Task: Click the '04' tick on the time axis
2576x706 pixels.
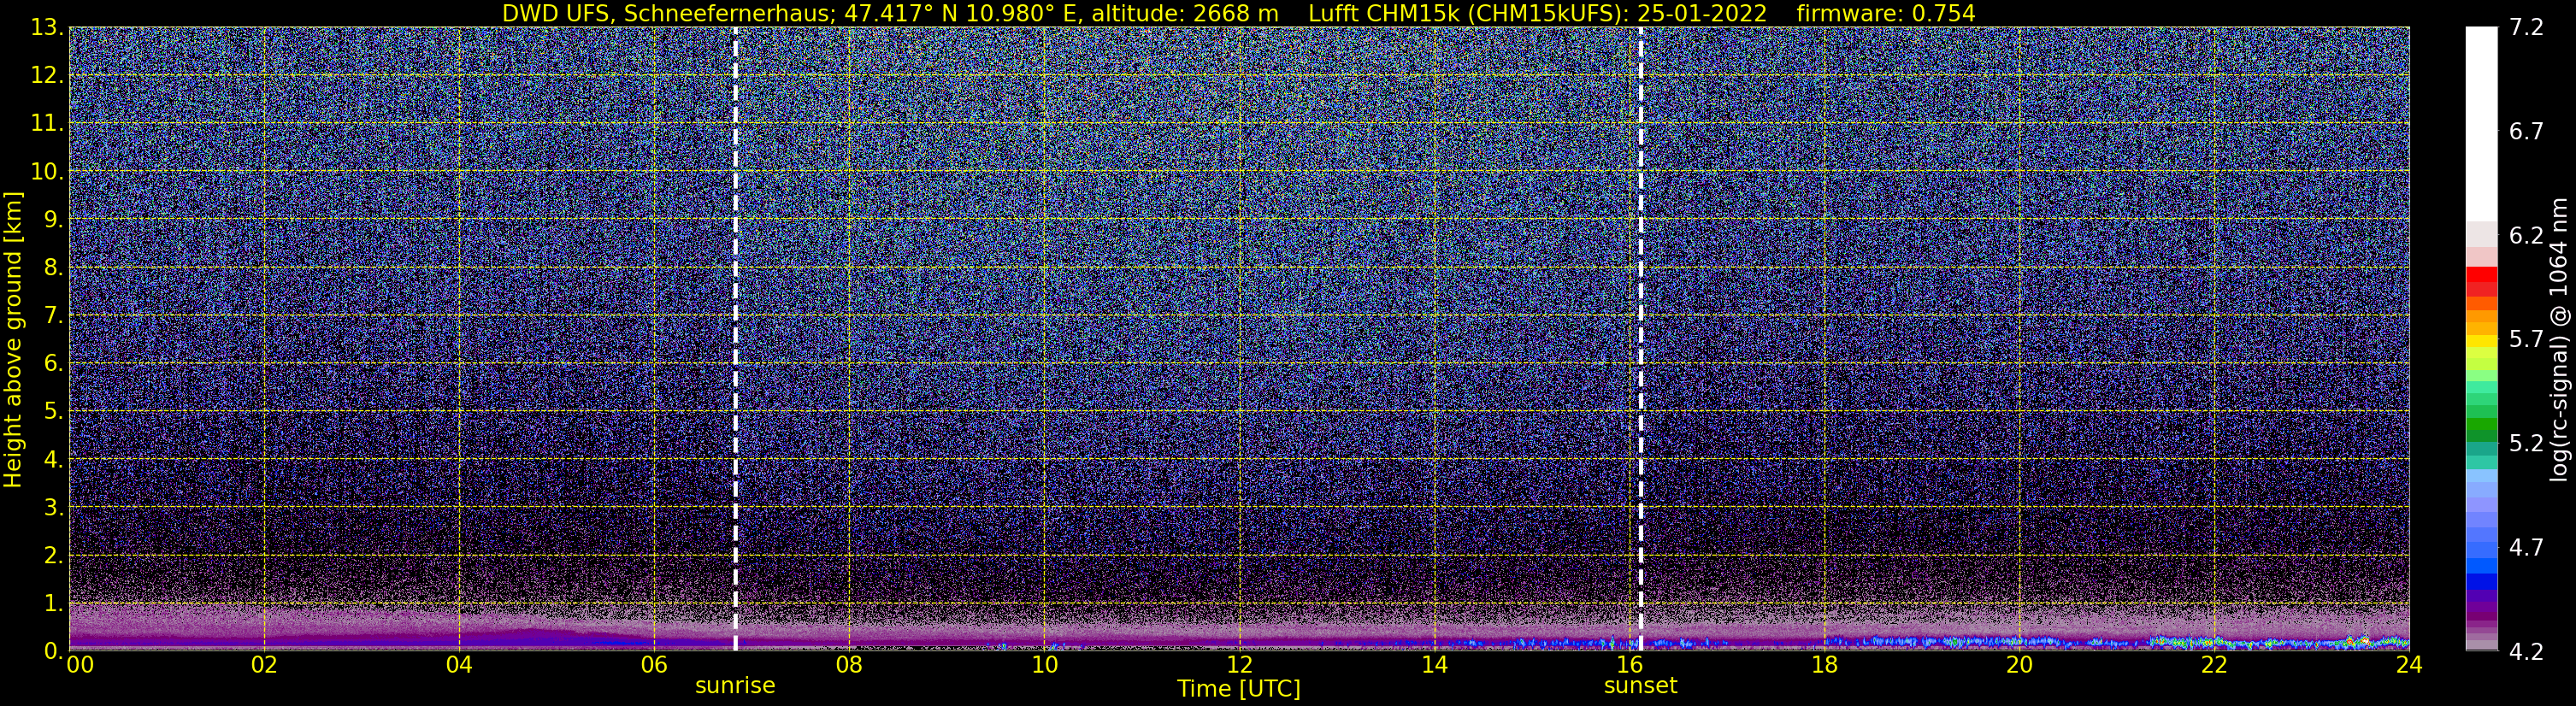Action: (459, 666)
